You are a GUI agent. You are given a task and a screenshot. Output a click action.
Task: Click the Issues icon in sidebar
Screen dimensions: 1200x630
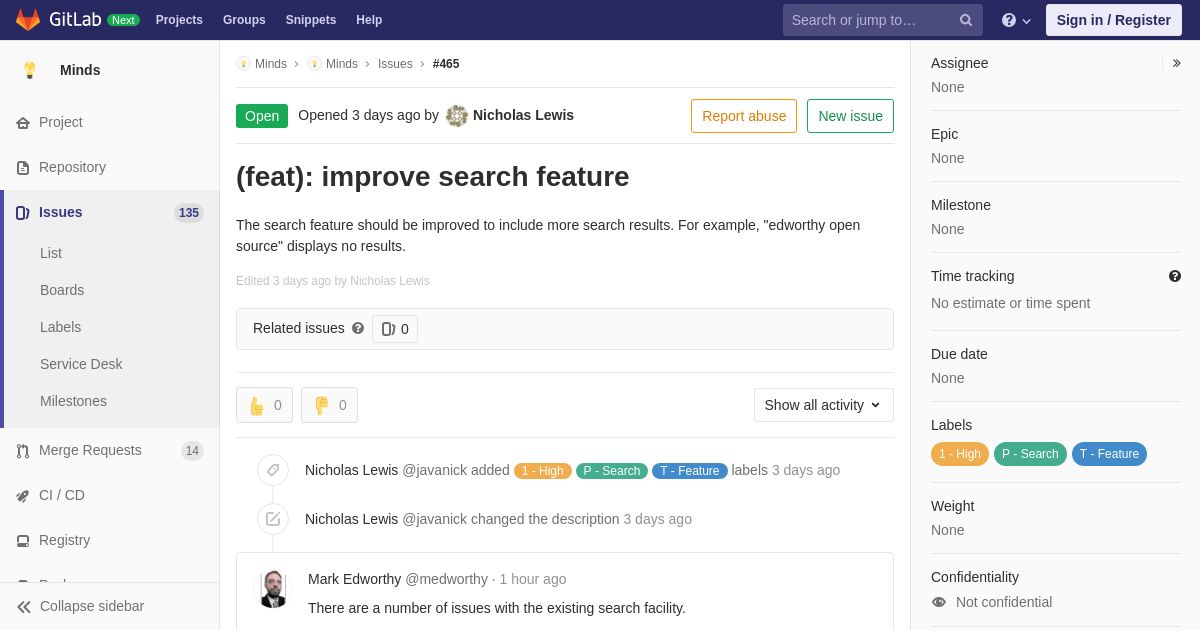pos(22,213)
